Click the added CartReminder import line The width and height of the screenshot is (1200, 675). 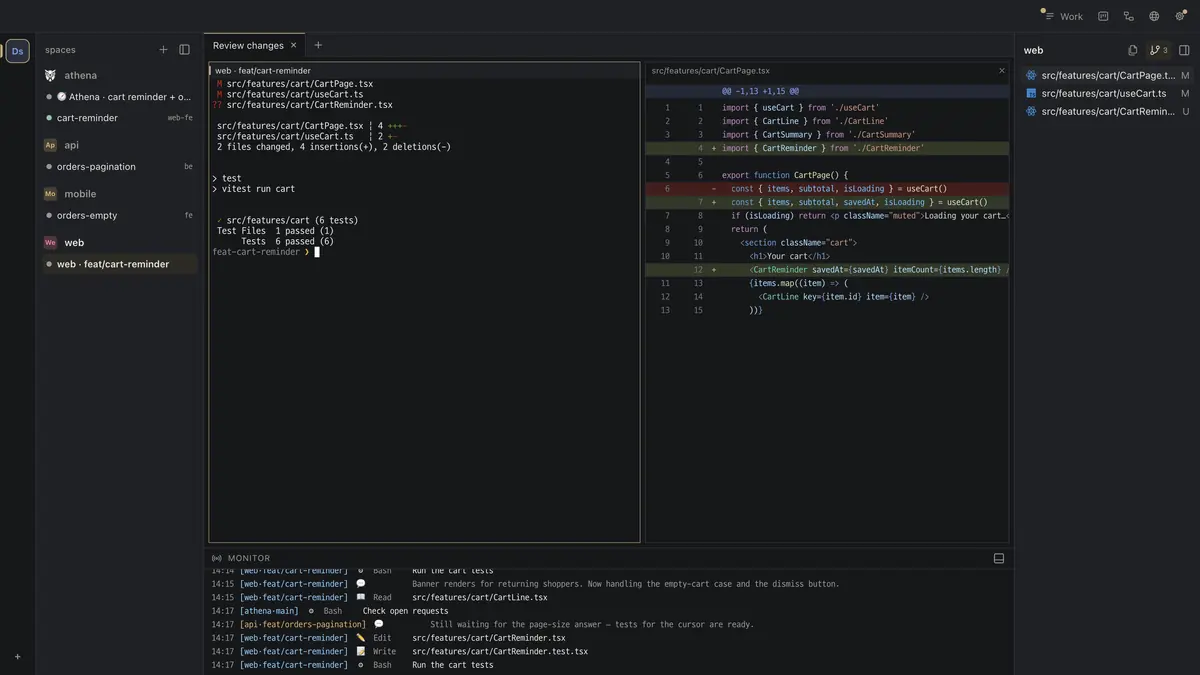coord(827,148)
